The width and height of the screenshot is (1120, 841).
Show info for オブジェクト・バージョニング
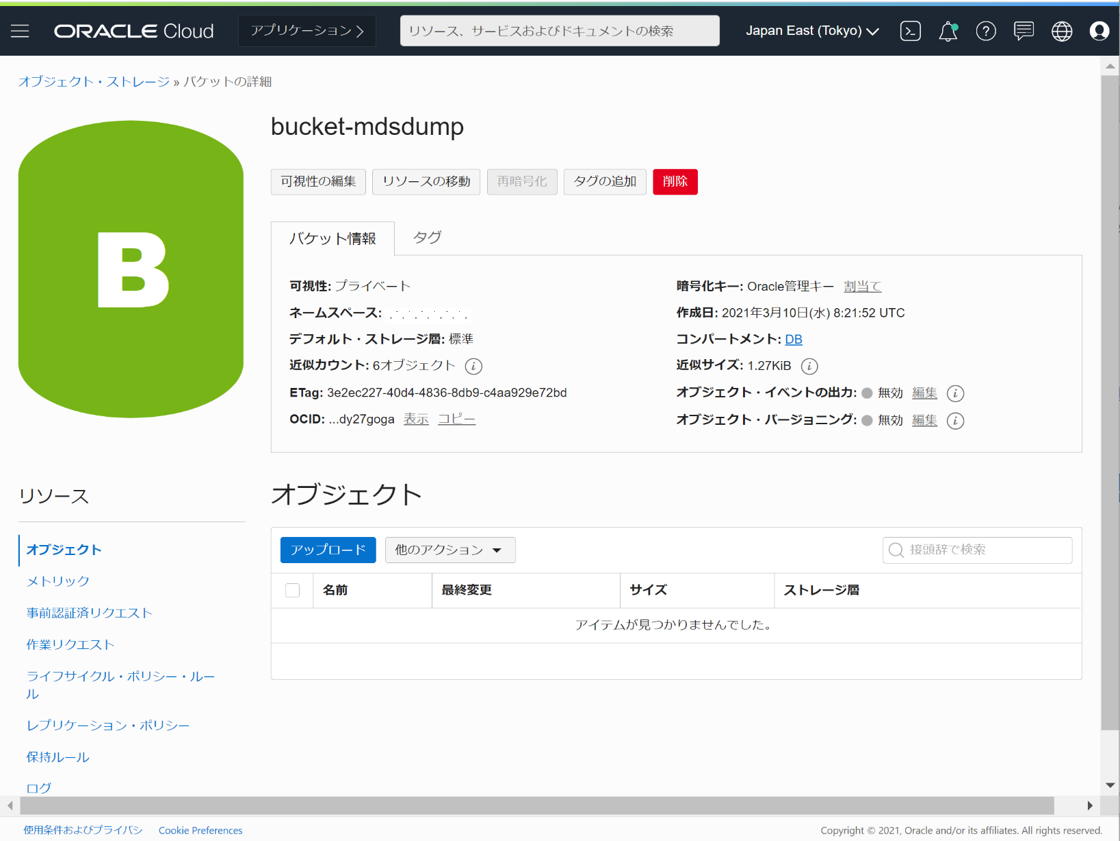pos(955,421)
